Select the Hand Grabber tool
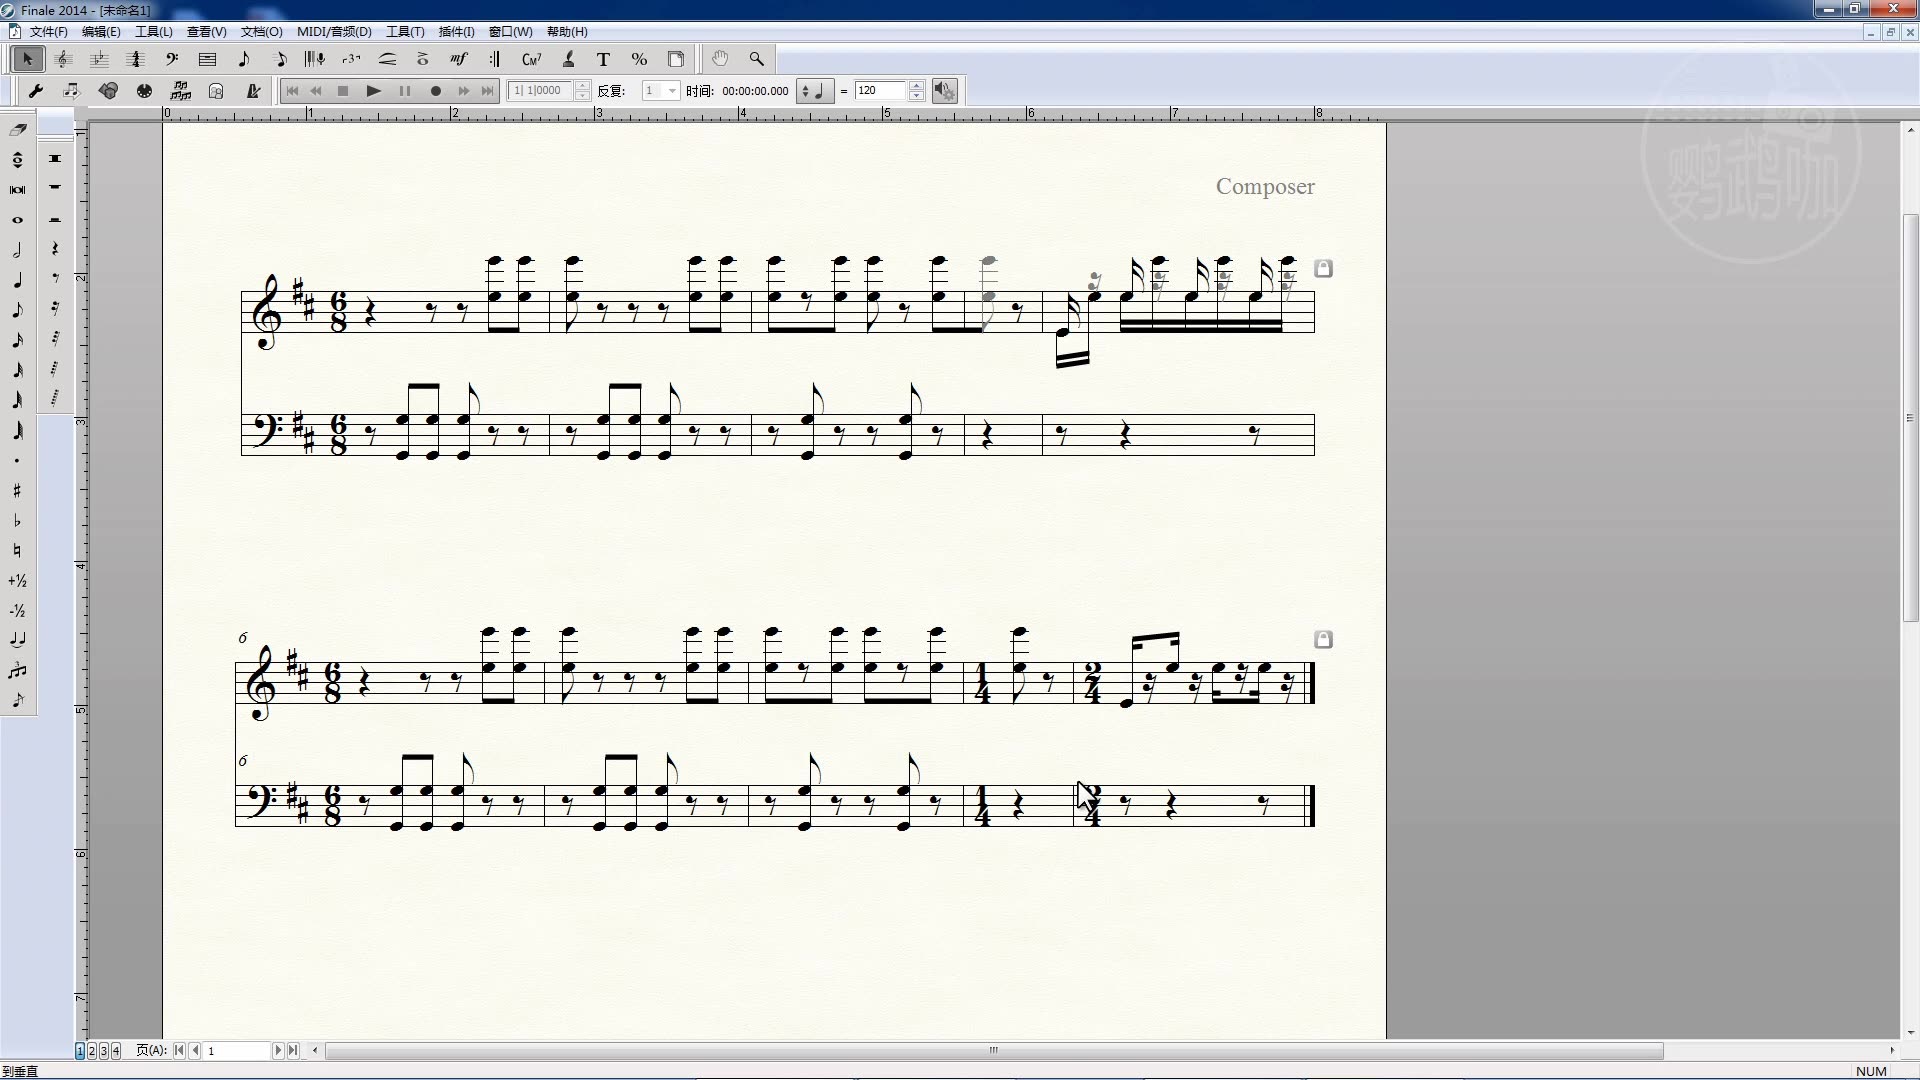Screen dimensions: 1920x1080 click(720, 60)
